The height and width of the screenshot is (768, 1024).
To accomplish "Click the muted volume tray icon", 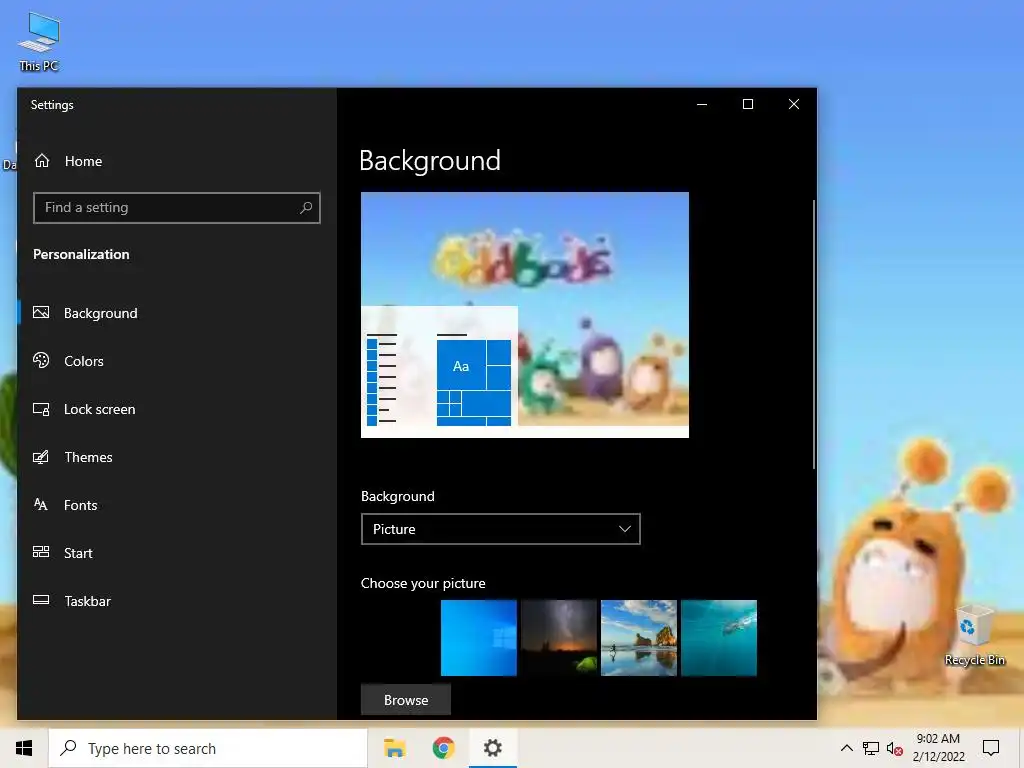I will [895, 748].
